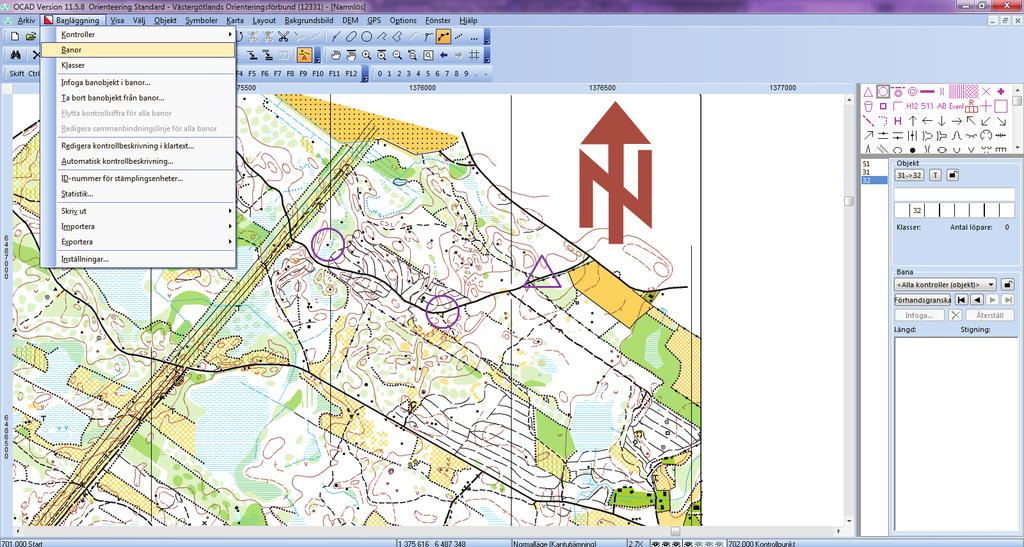Screen dimensions: 1024x547
Task: Select the 'Event' text symbol
Action: [957, 106]
